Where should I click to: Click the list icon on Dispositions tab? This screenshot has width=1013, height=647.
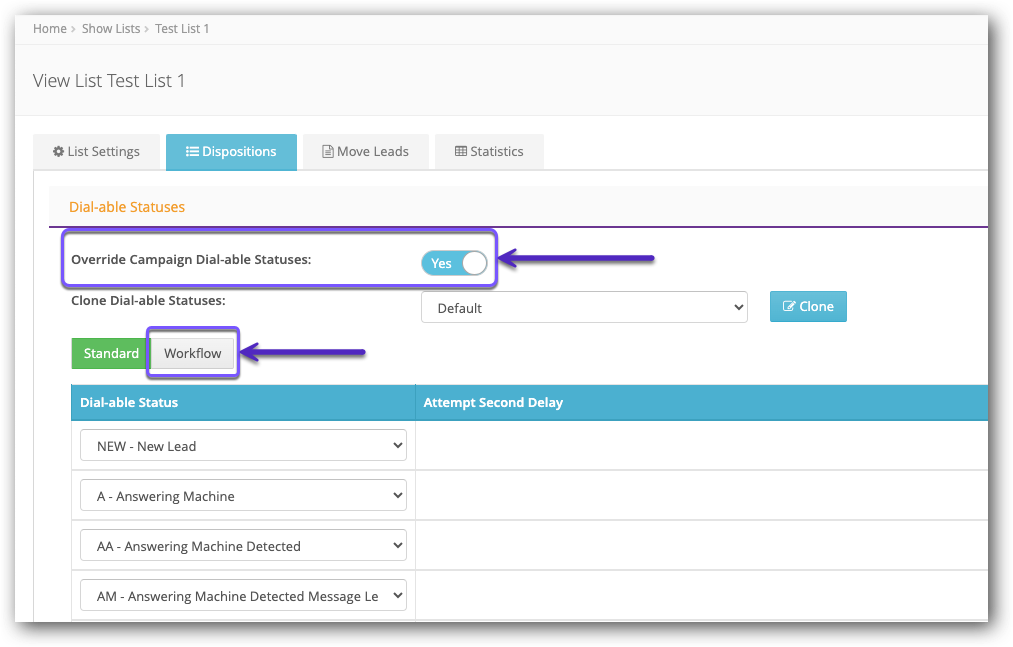point(193,152)
